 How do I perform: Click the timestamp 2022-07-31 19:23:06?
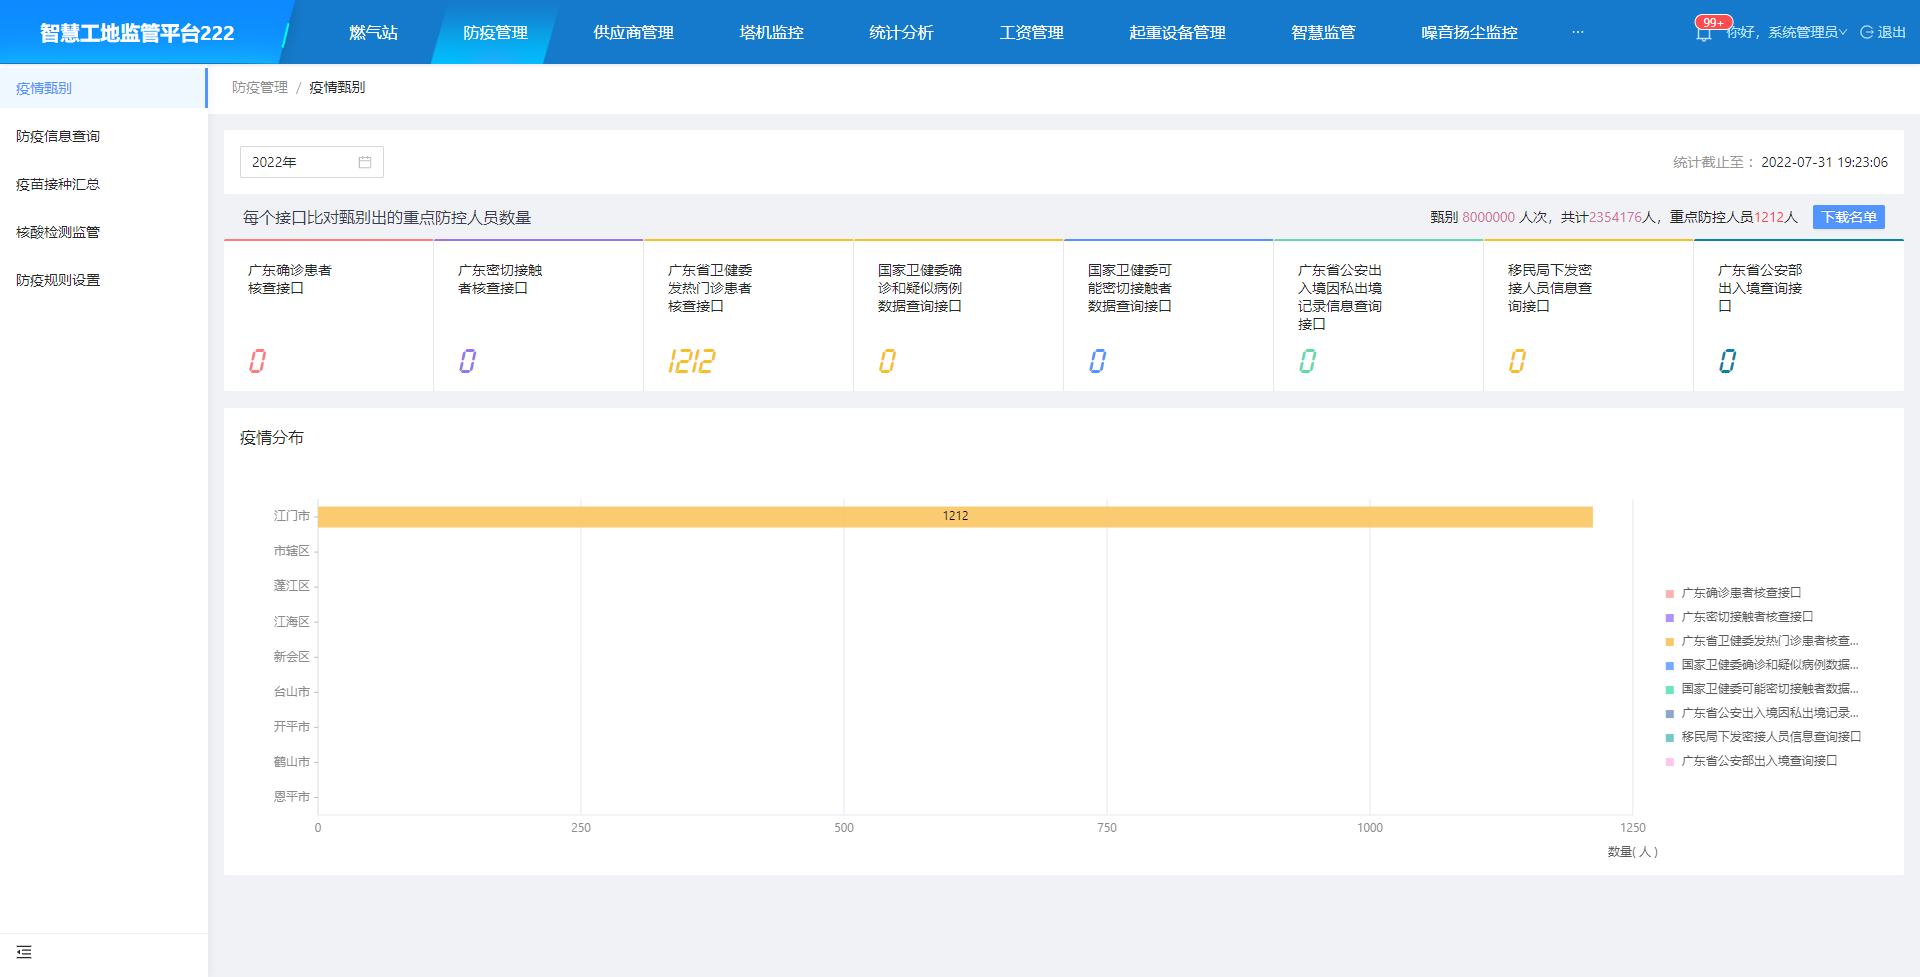click(1824, 162)
